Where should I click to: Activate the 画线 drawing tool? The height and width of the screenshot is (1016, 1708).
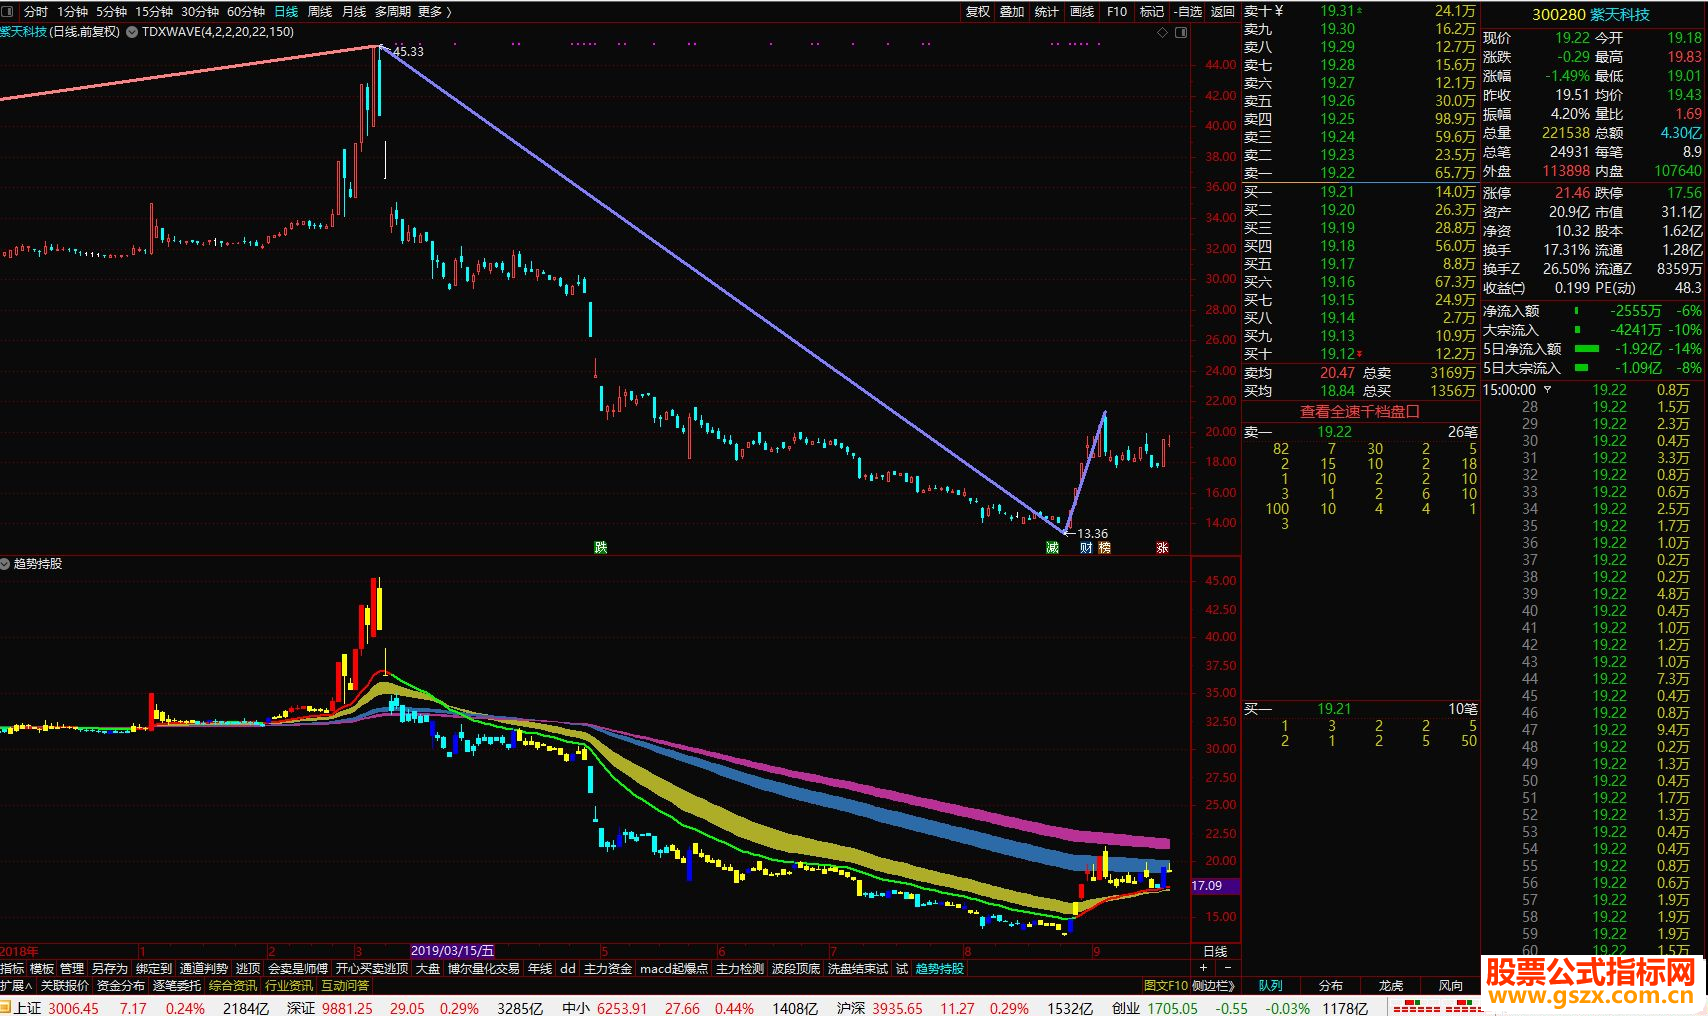(1082, 12)
